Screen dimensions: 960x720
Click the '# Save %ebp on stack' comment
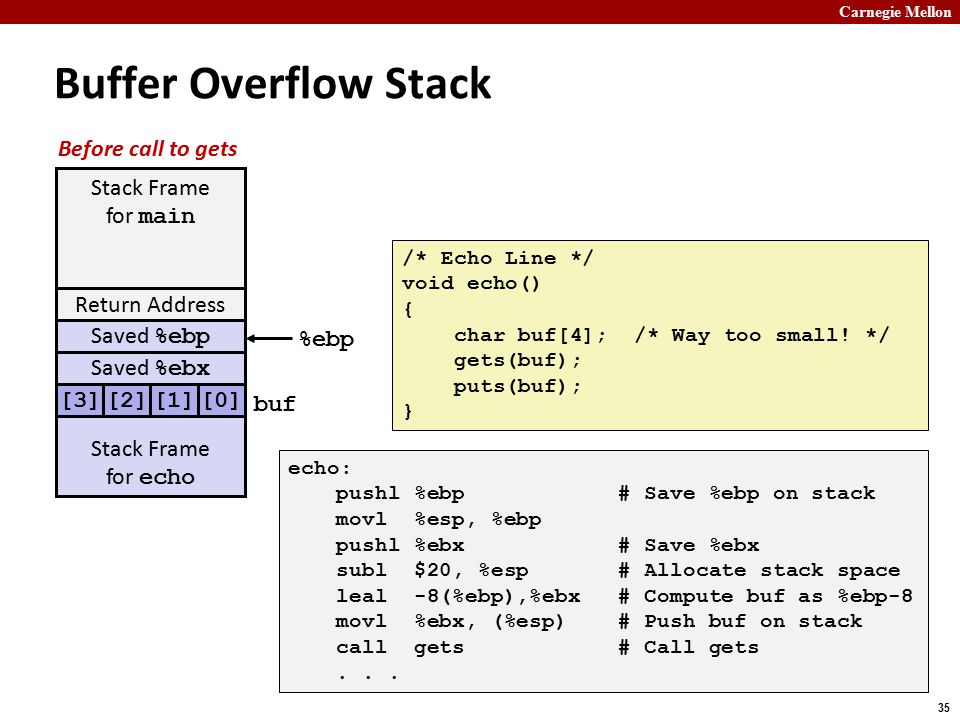pos(746,493)
